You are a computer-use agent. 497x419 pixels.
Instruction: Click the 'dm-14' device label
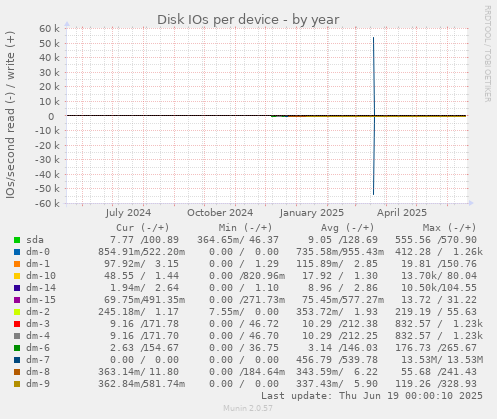coord(41,288)
